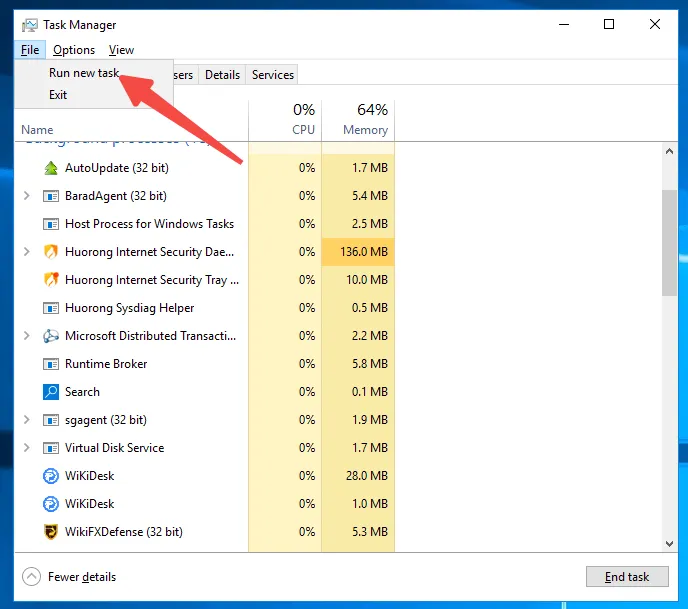Select the Huorong Sysdiag Helper row

point(204,308)
